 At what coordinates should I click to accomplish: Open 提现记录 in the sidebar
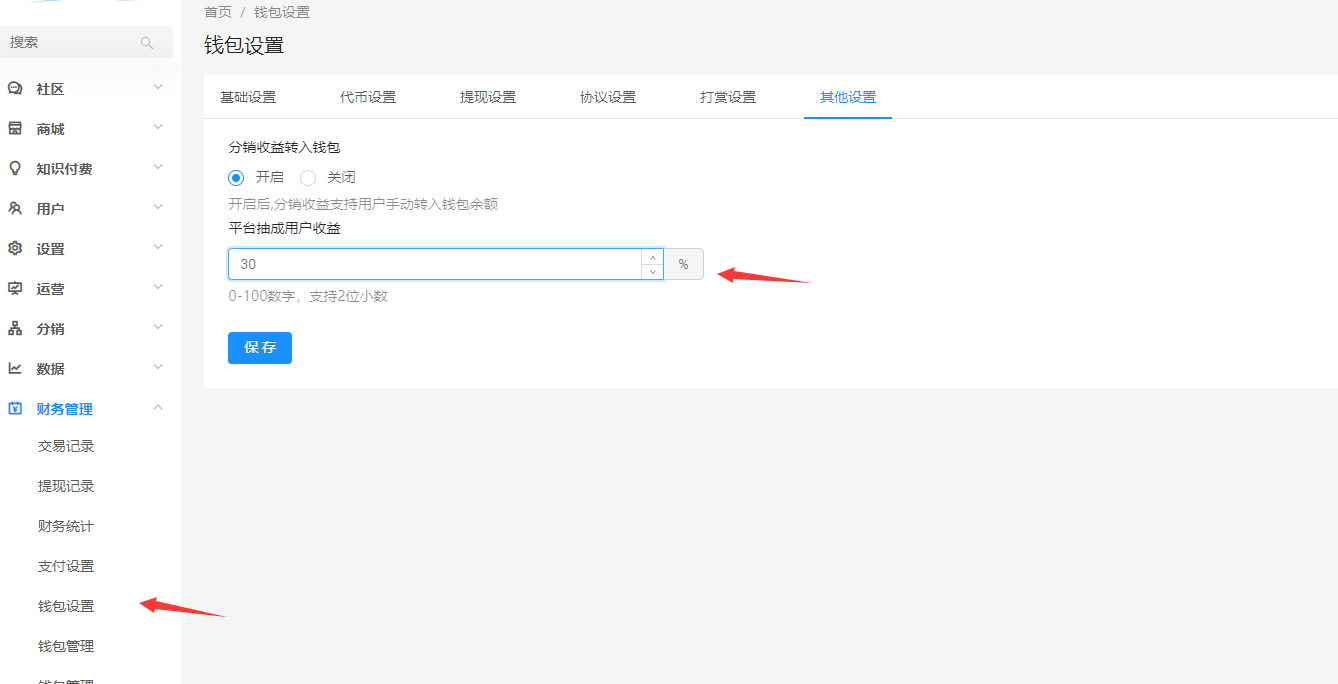tap(66, 486)
